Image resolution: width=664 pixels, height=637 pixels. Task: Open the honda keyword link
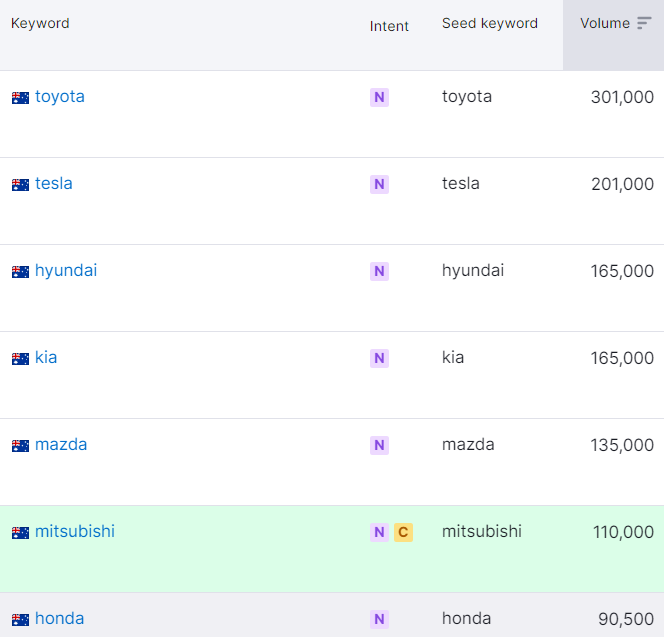tap(60, 618)
